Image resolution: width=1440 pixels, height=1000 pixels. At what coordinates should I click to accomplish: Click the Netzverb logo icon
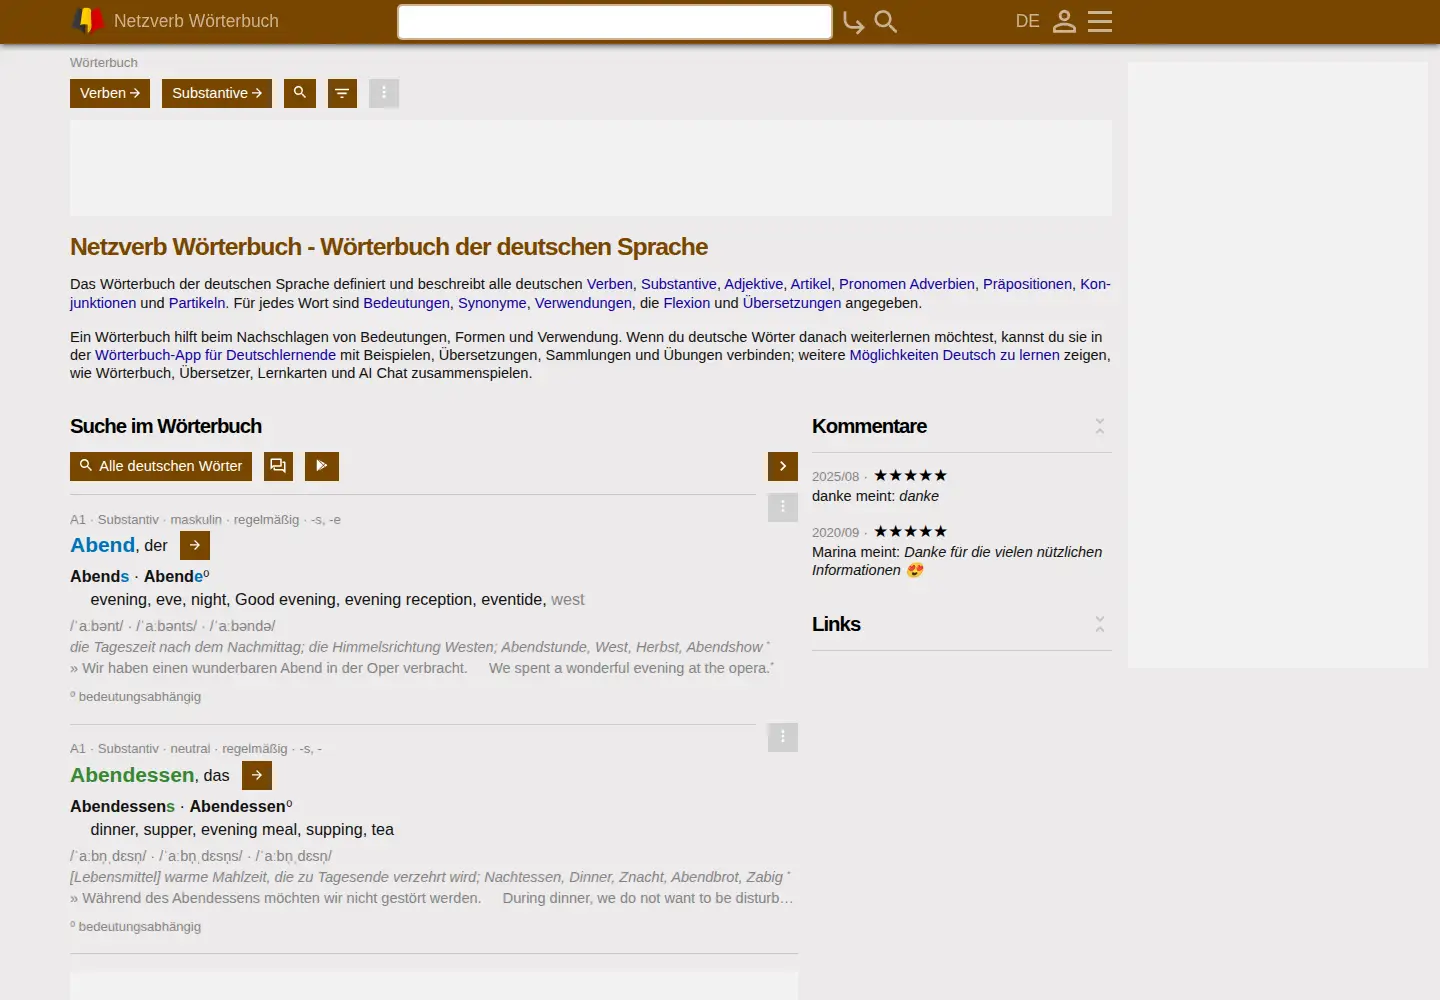88,20
